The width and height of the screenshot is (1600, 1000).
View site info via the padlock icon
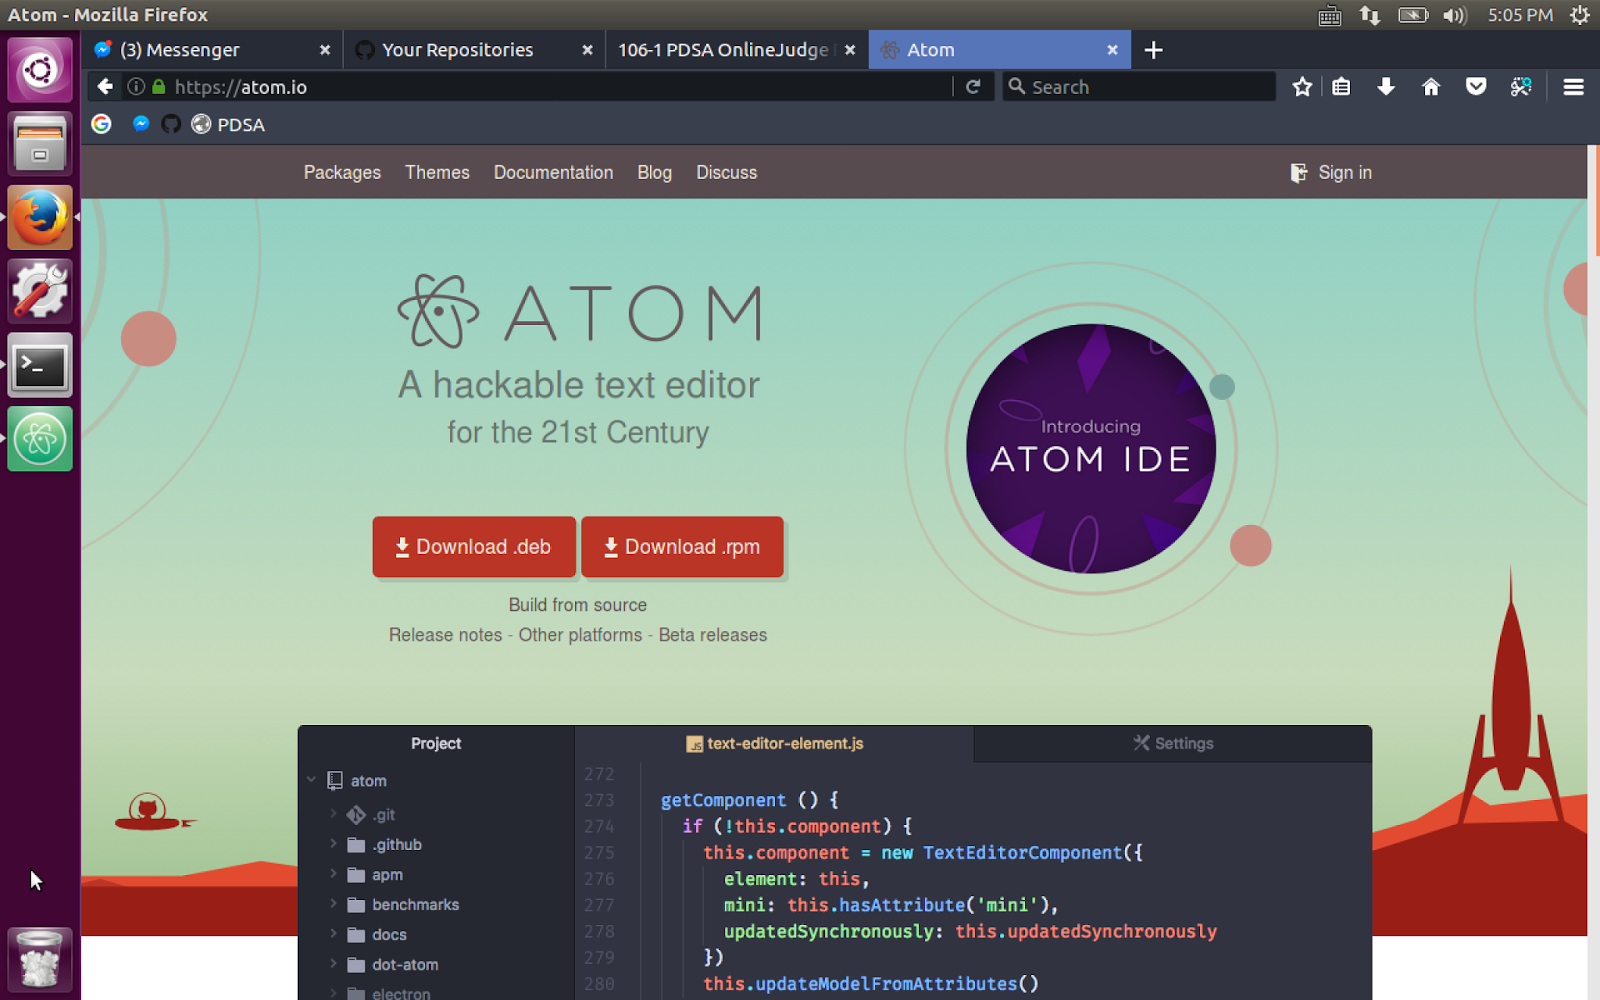158,87
